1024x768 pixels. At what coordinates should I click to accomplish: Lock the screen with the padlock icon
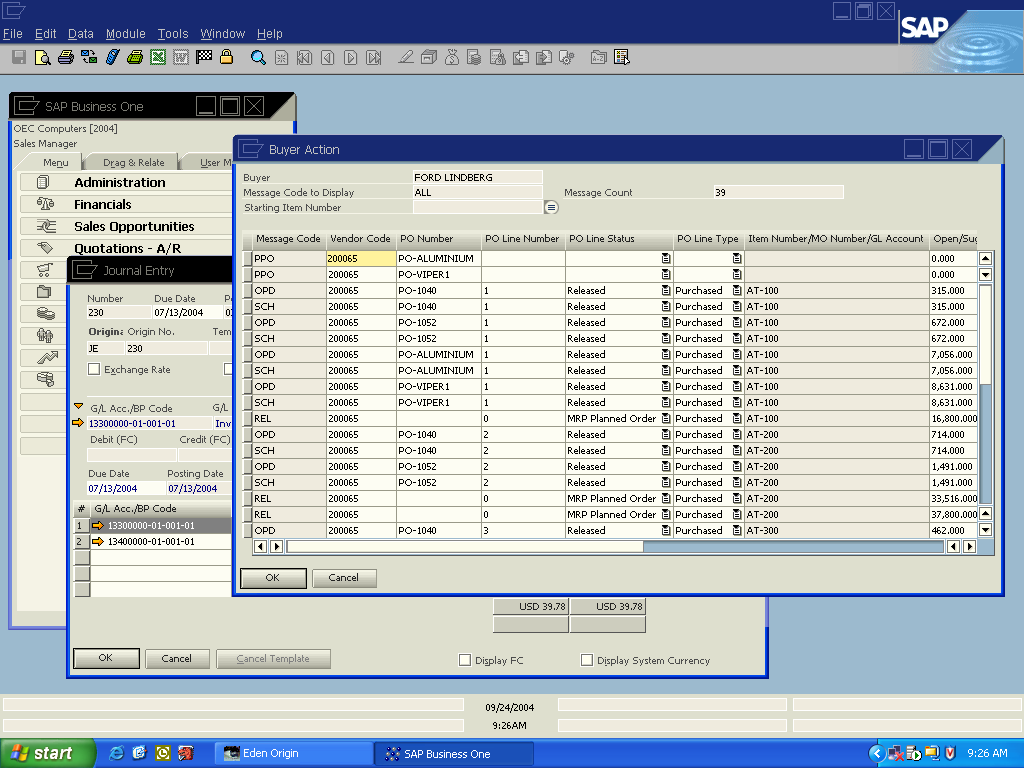tap(227, 57)
